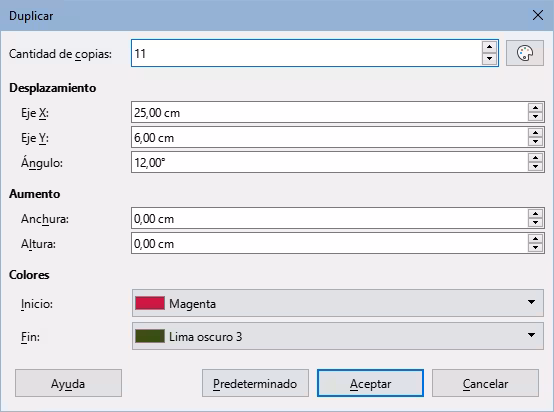
Task: Open help with the Ayuda button
Action: 68,383
